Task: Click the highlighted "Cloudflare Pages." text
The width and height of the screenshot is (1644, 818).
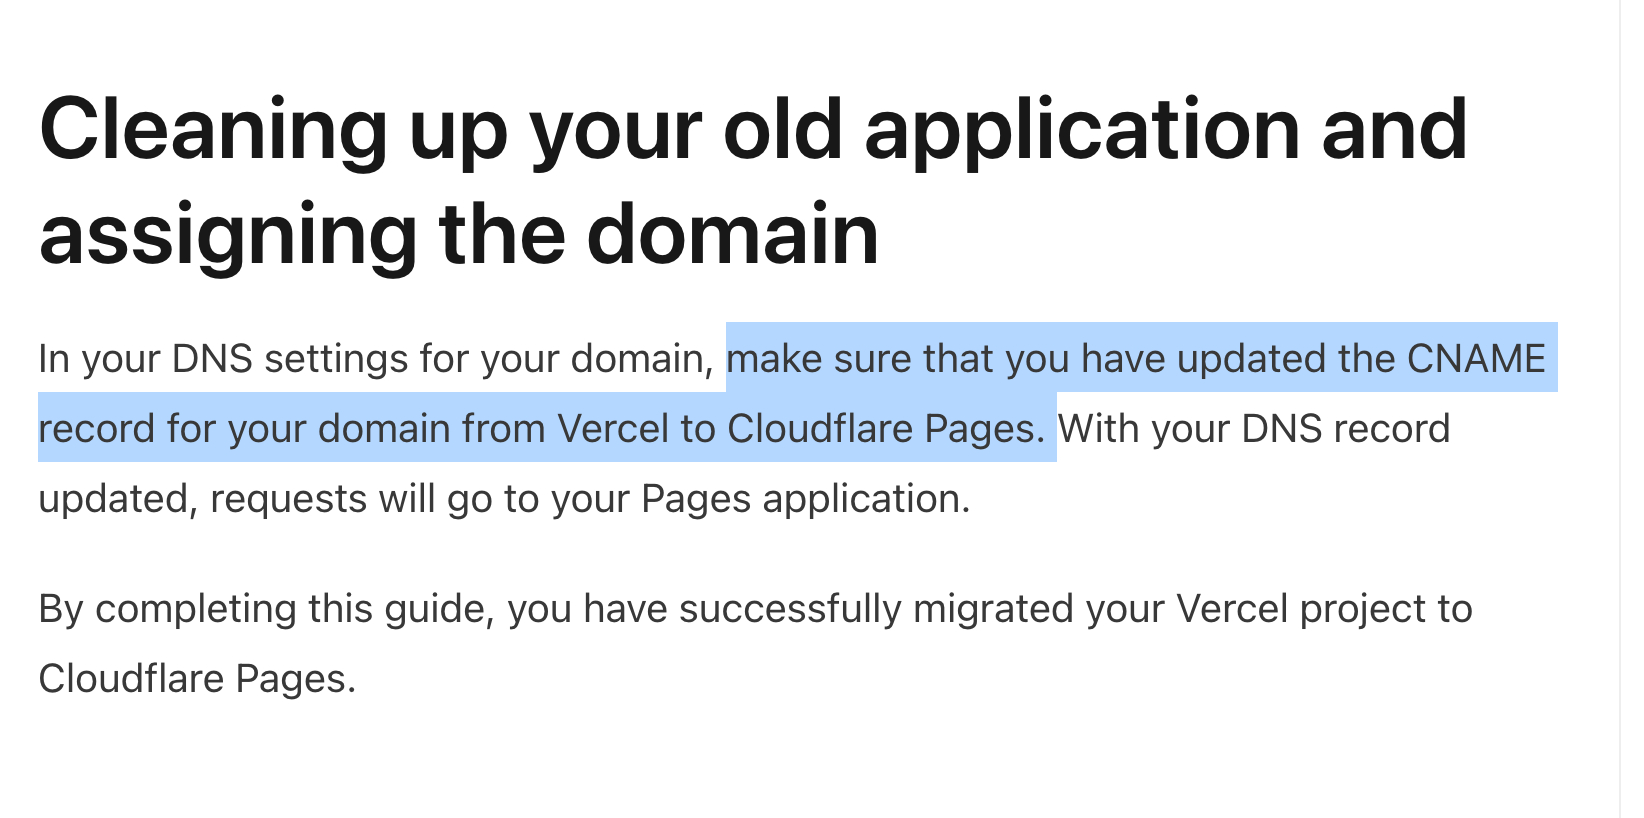Action: [886, 429]
